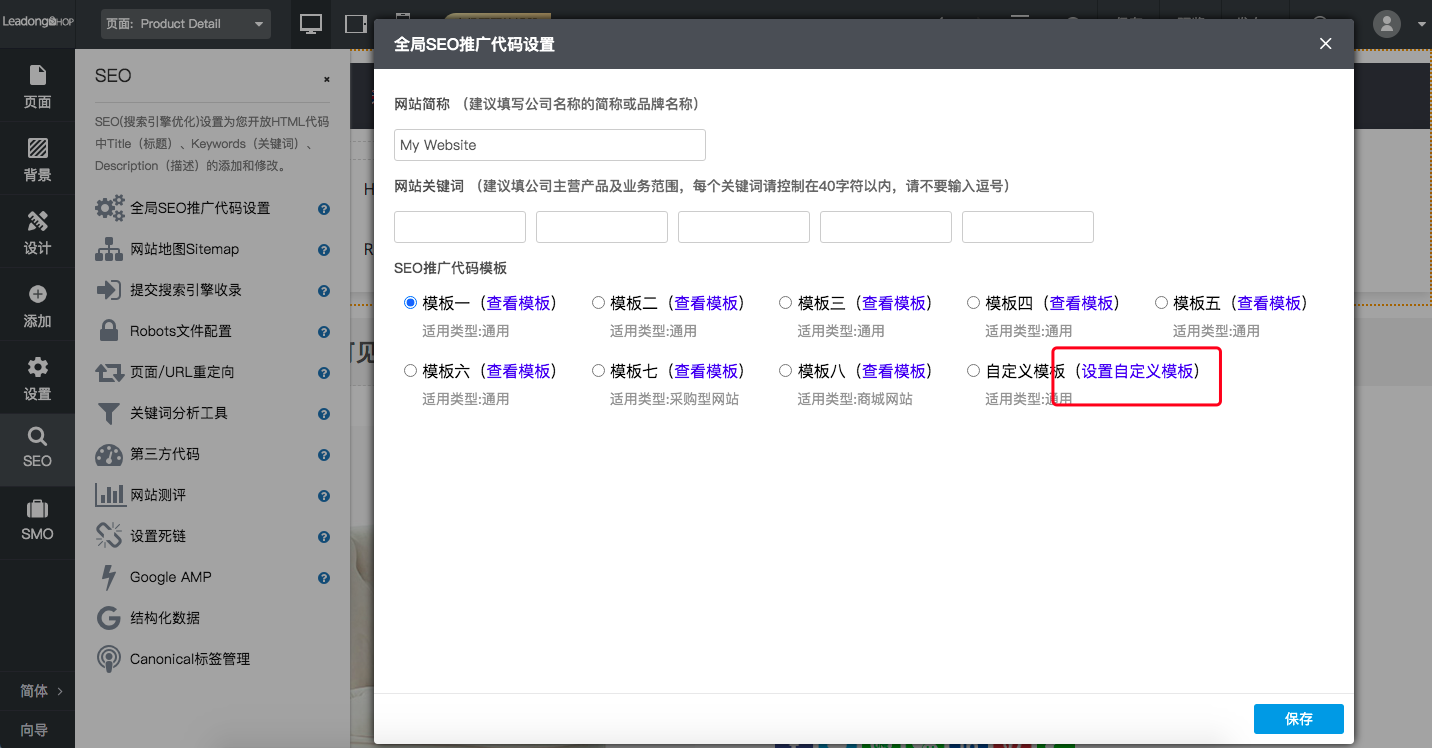Switch to the 背景 sidebar panel
Viewport: 1432px width, 748px height.
[x=37, y=160]
